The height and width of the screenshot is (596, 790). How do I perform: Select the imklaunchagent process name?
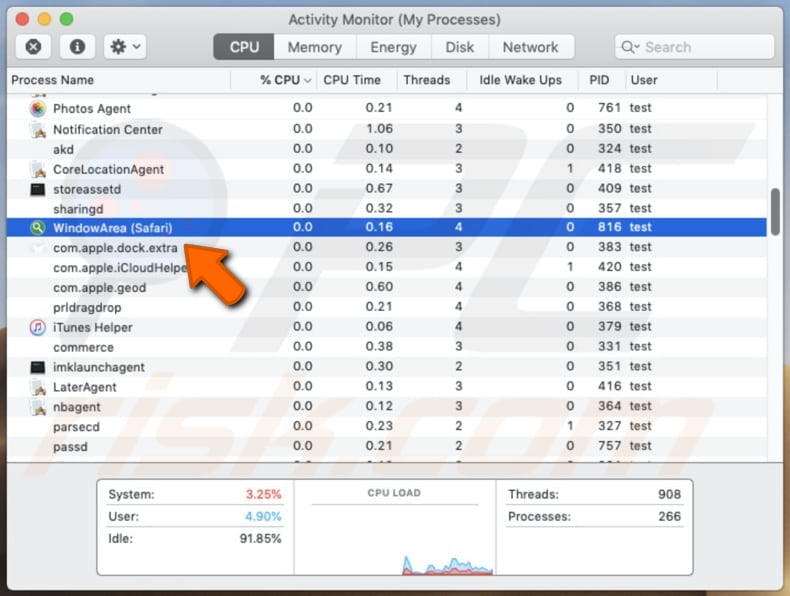99,367
